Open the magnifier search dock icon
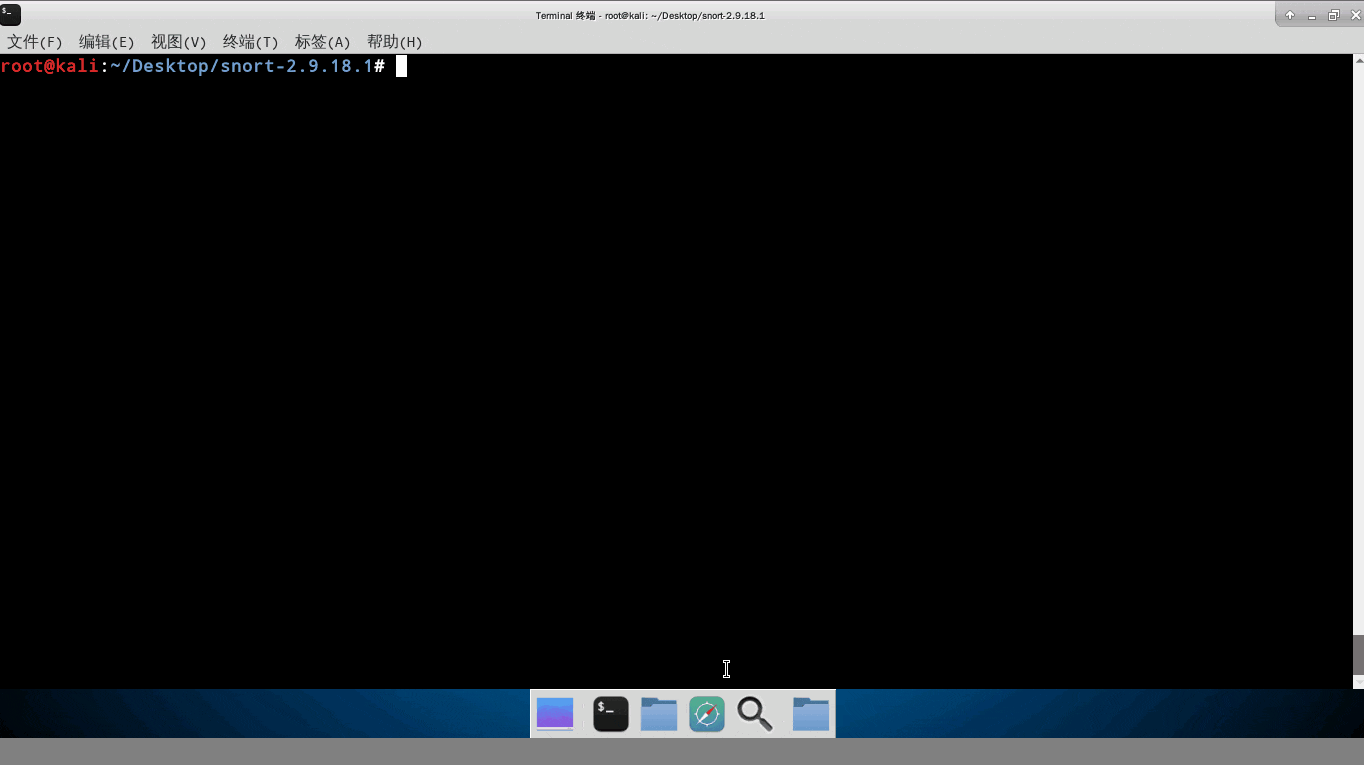1364x765 pixels. click(x=755, y=714)
